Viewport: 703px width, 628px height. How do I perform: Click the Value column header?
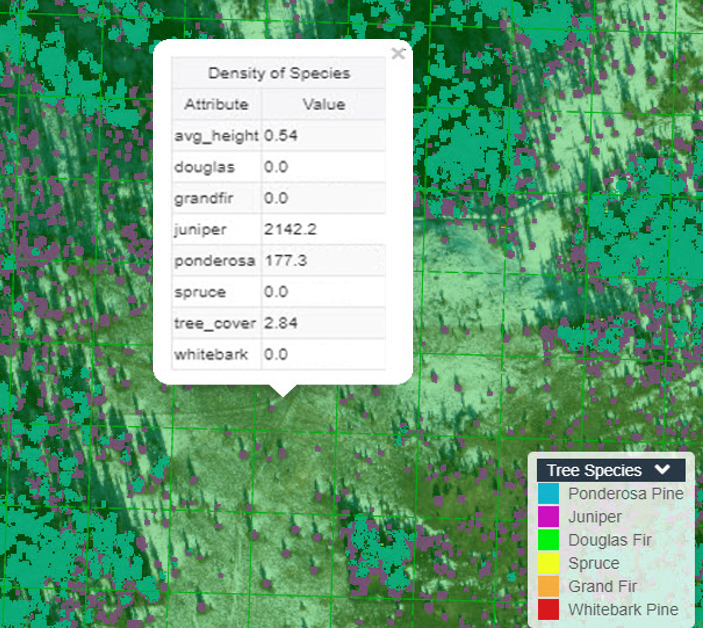[323, 104]
